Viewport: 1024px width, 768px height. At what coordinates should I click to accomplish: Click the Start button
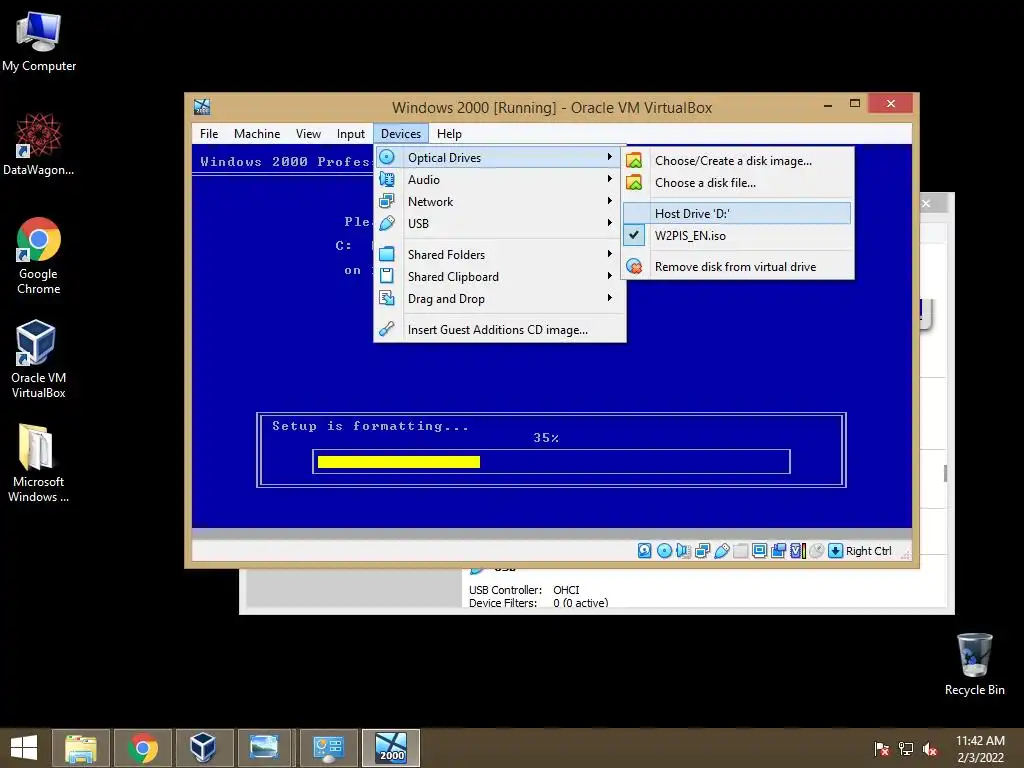point(24,748)
